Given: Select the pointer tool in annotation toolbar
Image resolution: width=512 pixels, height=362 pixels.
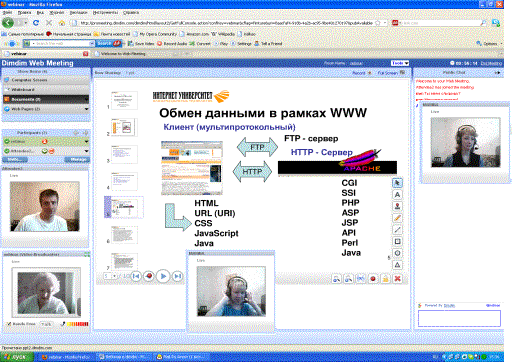Looking at the screenshot, I should [397, 183].
